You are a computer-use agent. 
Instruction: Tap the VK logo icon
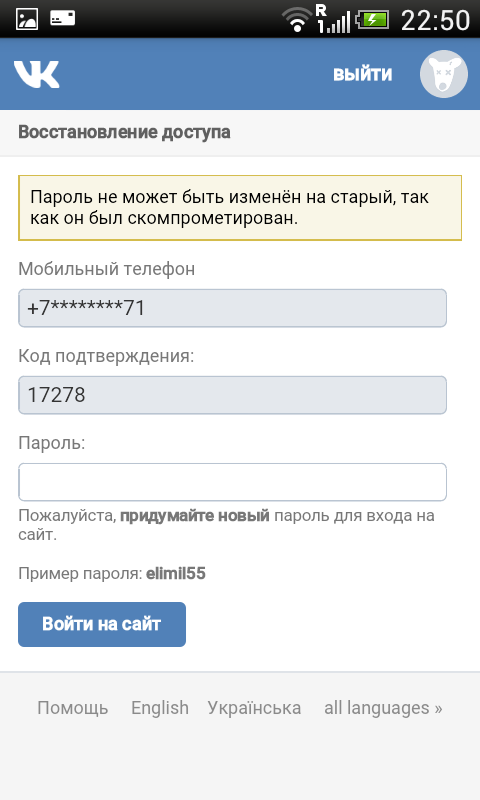[x=36, y=74]
